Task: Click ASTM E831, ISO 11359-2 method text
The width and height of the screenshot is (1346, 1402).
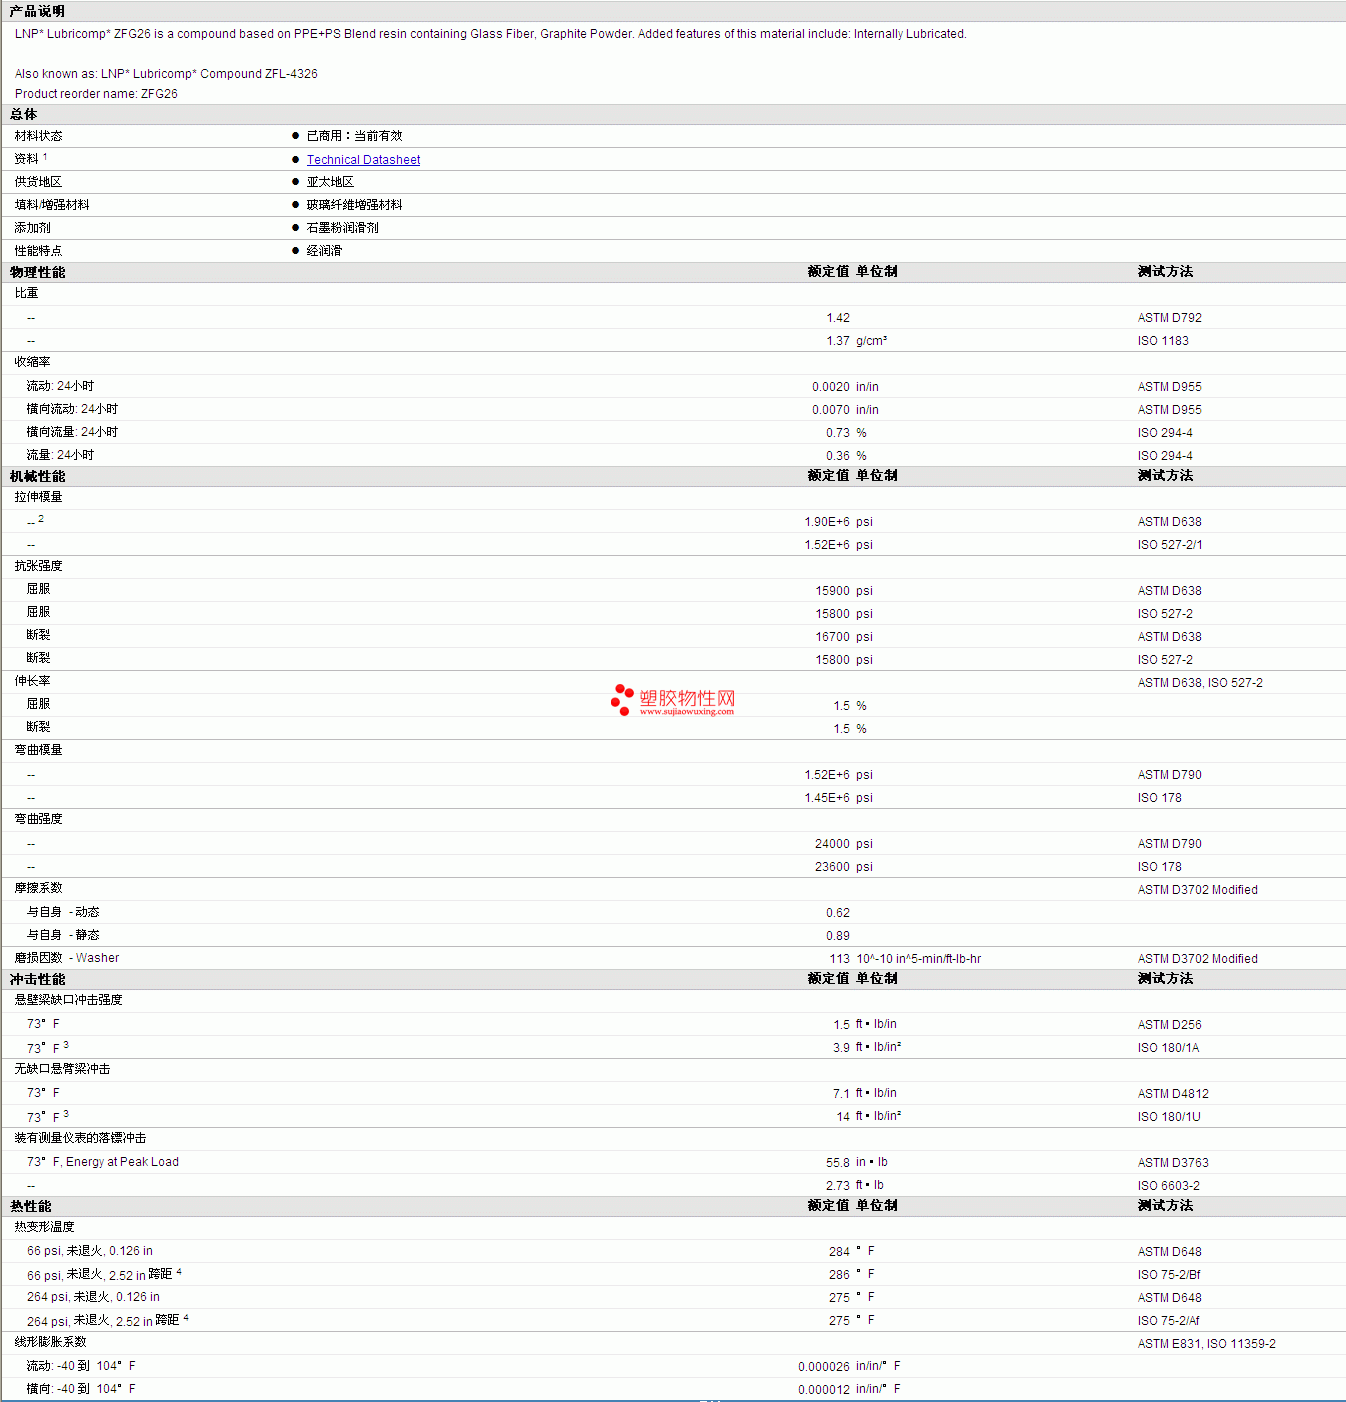Action: point(1207,1344)
